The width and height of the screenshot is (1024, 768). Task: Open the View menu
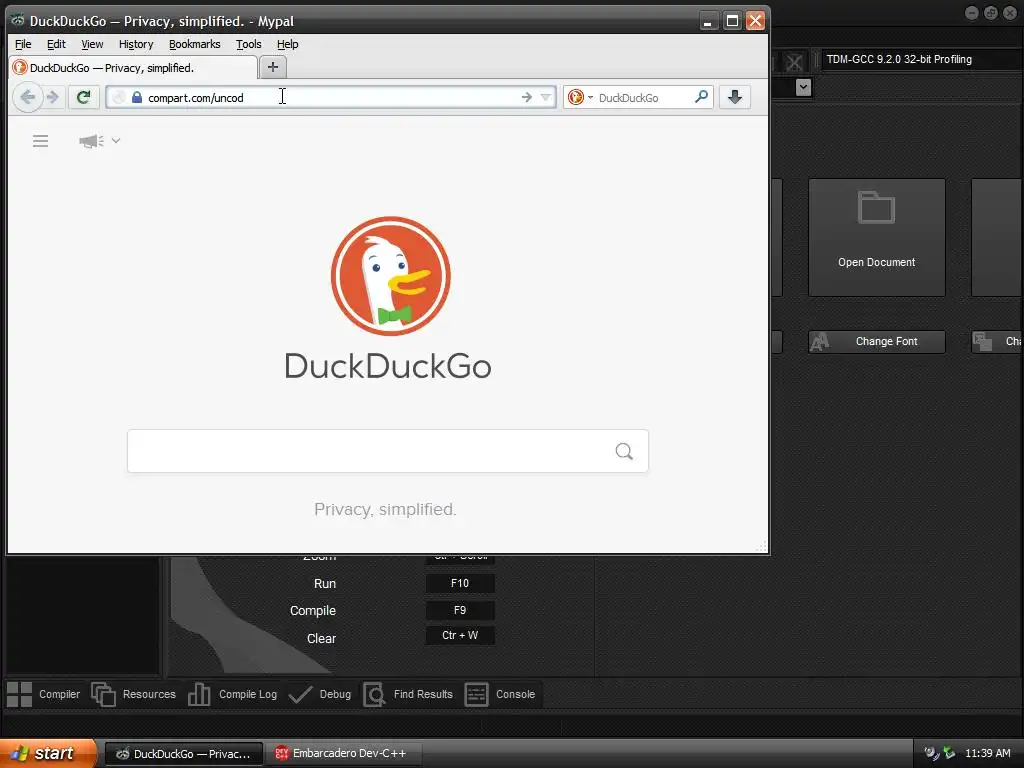click(x=92, y=44)
